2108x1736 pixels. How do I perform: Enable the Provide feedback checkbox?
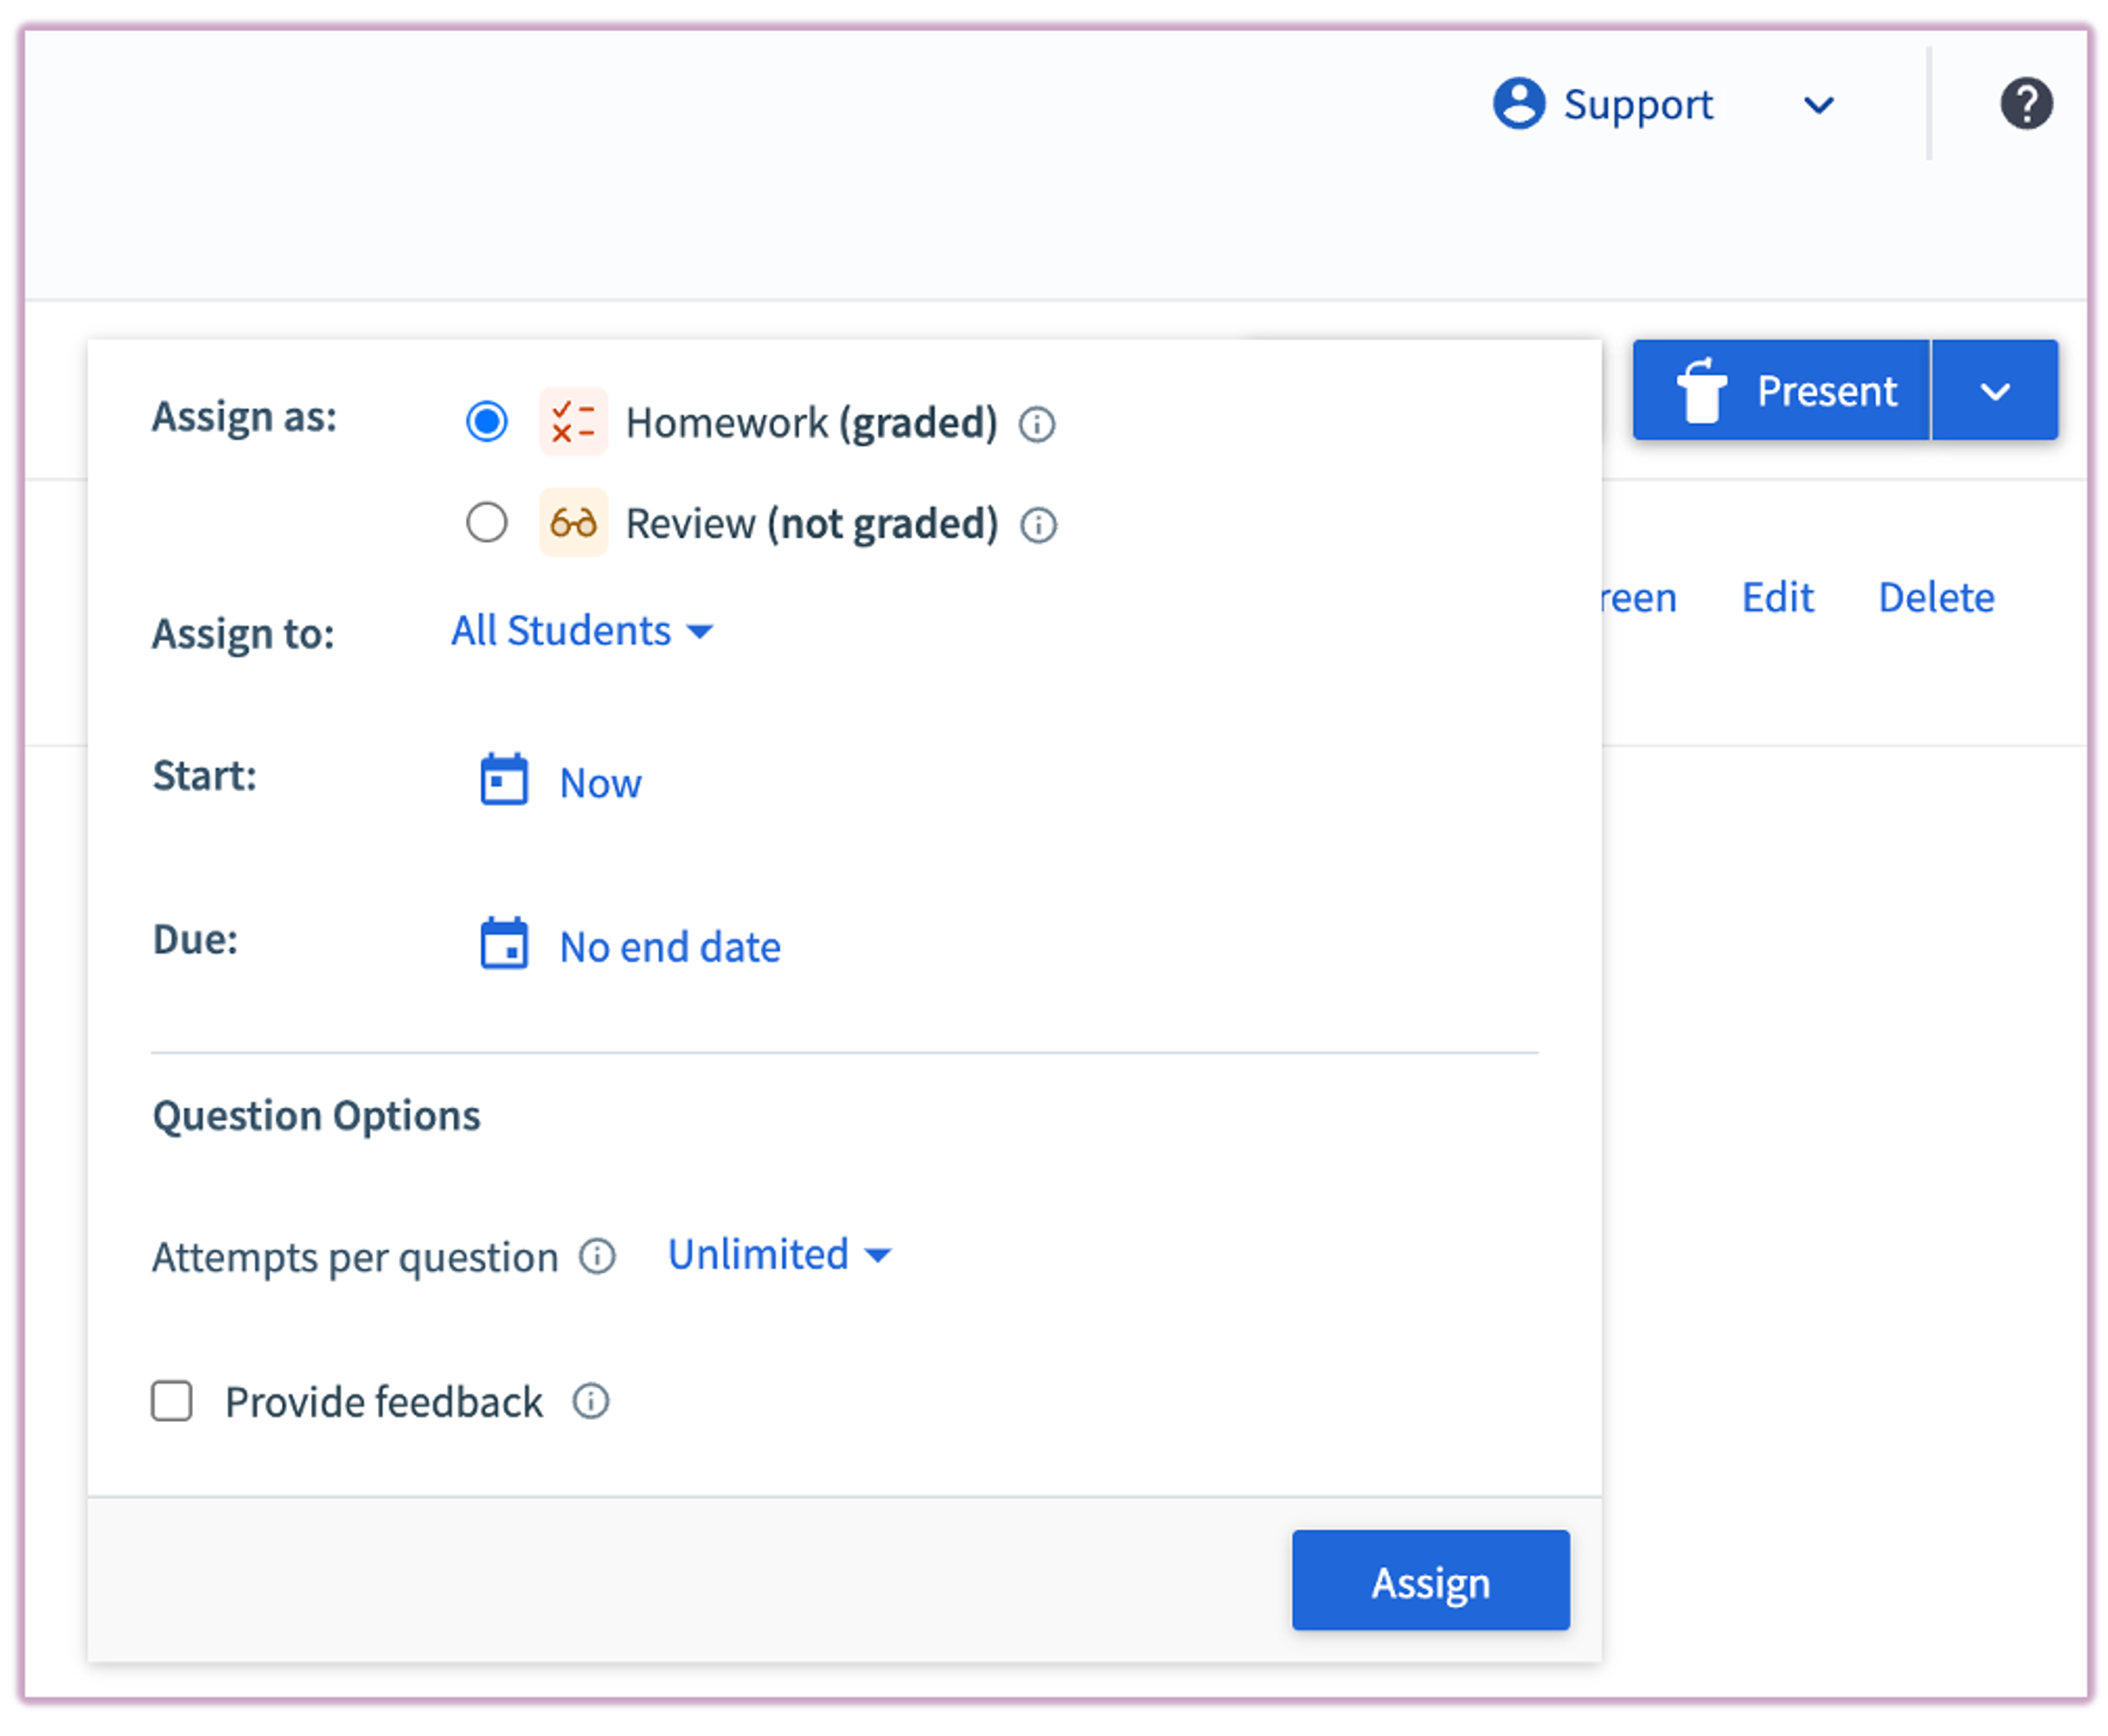171,1401
